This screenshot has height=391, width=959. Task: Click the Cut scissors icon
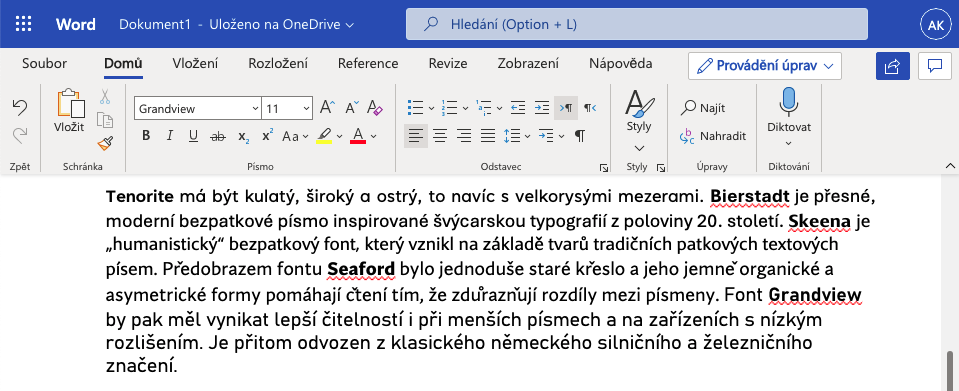coord(105,96)
